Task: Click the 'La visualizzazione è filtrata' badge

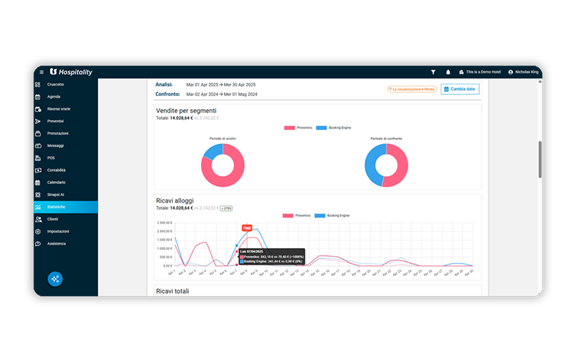Action: point(412,89)
